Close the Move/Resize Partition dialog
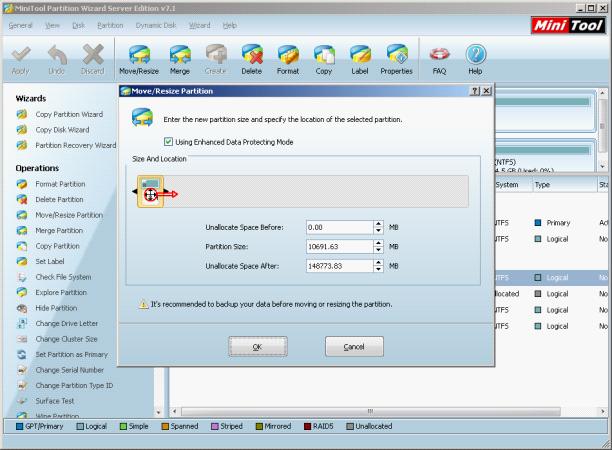612x450 pixels. [x=486, y=91]
